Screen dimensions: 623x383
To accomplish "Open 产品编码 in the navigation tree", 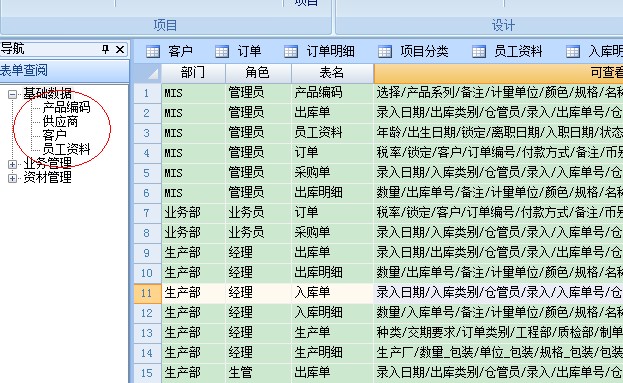I will click(66, 107).
